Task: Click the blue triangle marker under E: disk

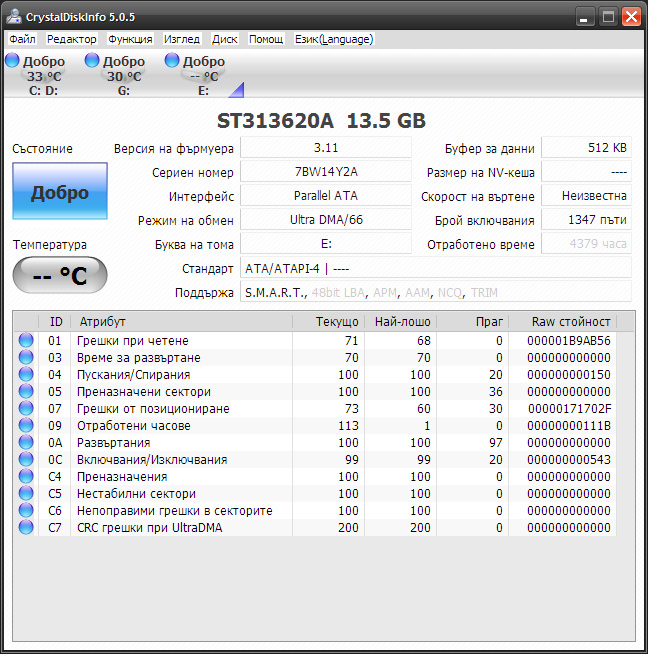Action: click(x=238, y=91)
